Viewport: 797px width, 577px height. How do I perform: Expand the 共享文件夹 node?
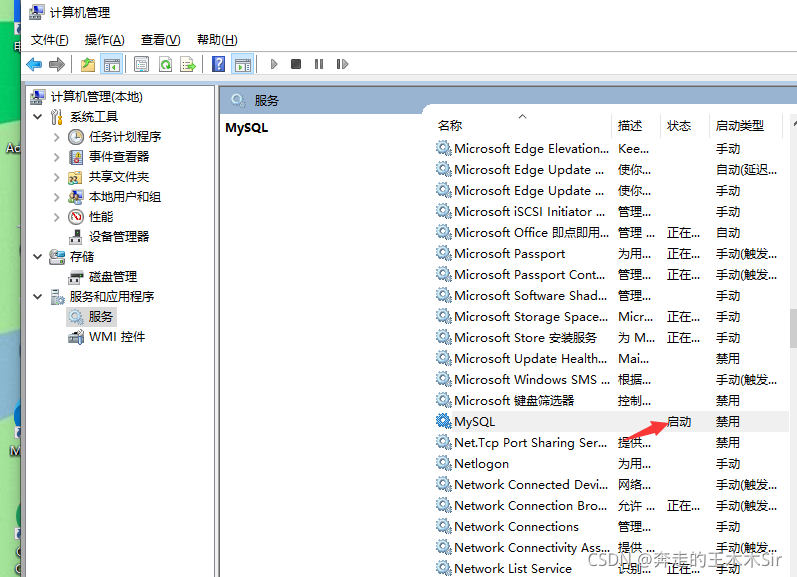[56, 177]
